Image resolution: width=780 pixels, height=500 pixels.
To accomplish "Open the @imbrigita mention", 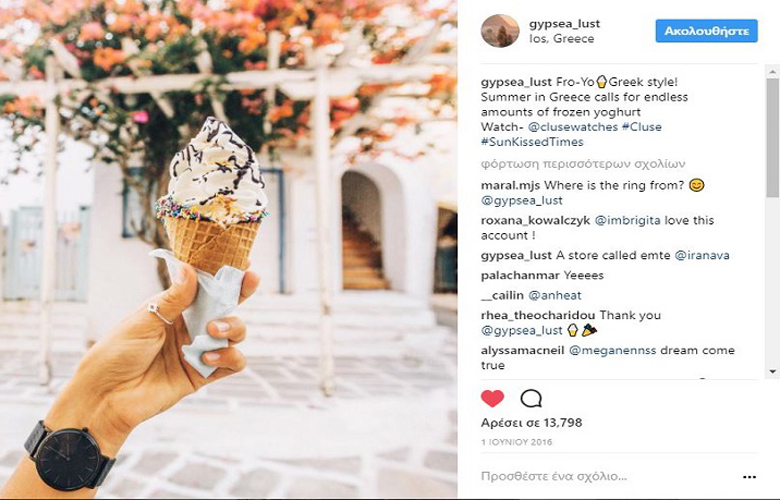I will point(628,220).
